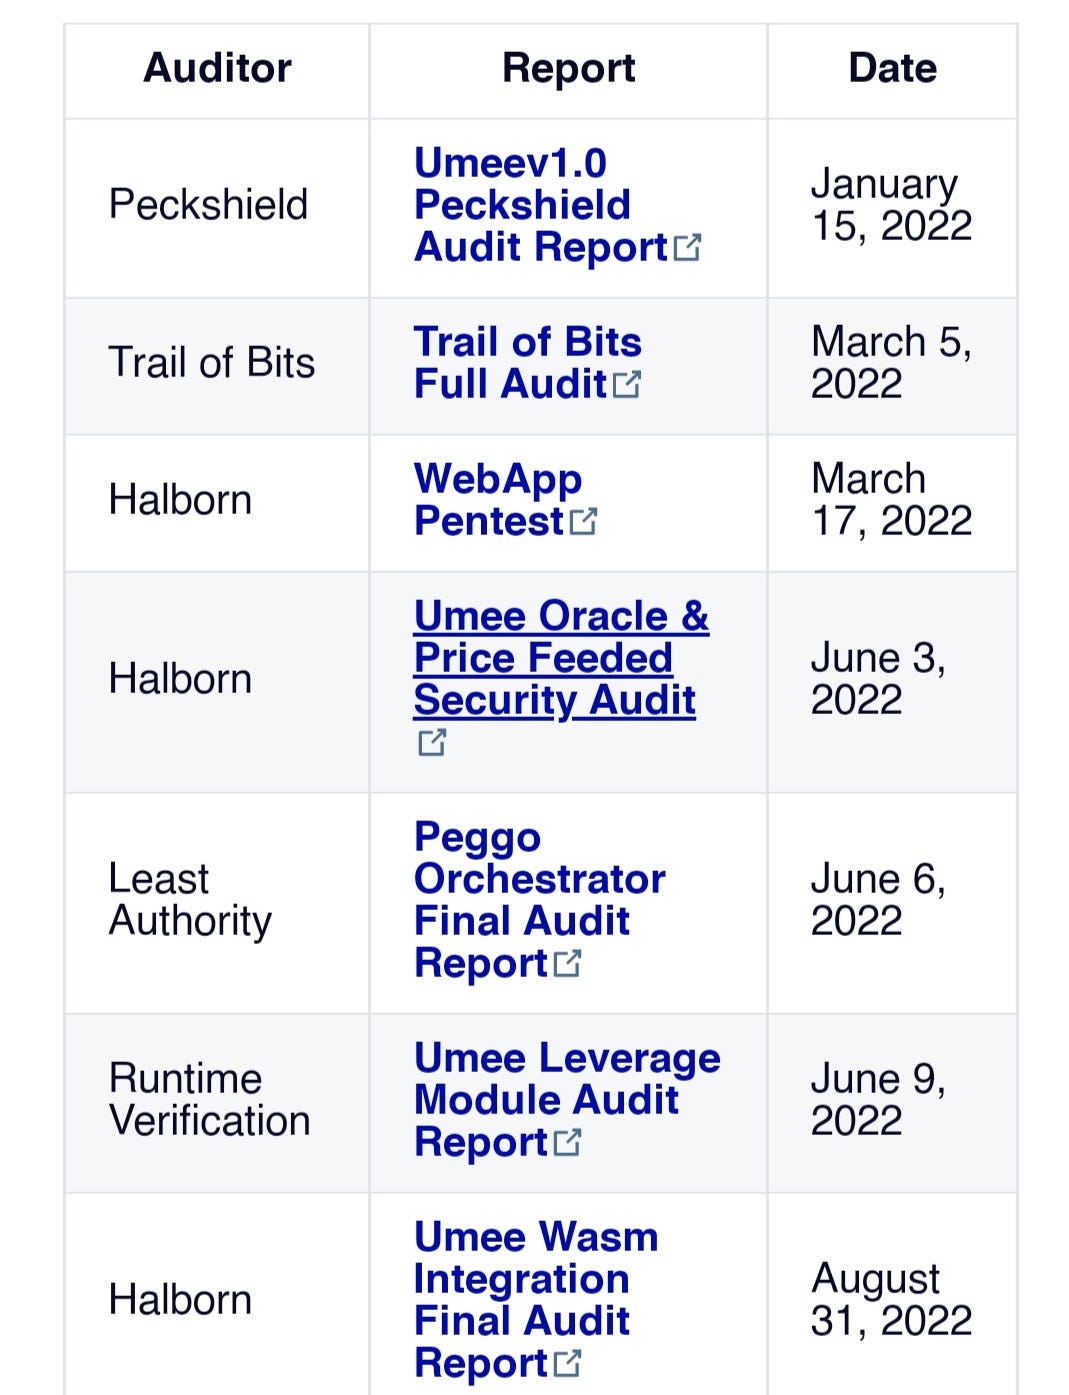This screenshot has height=1395, width=1069.
Task: Click external-link icon beside Trail of Bits Full Audit
Action: (627, 384)
